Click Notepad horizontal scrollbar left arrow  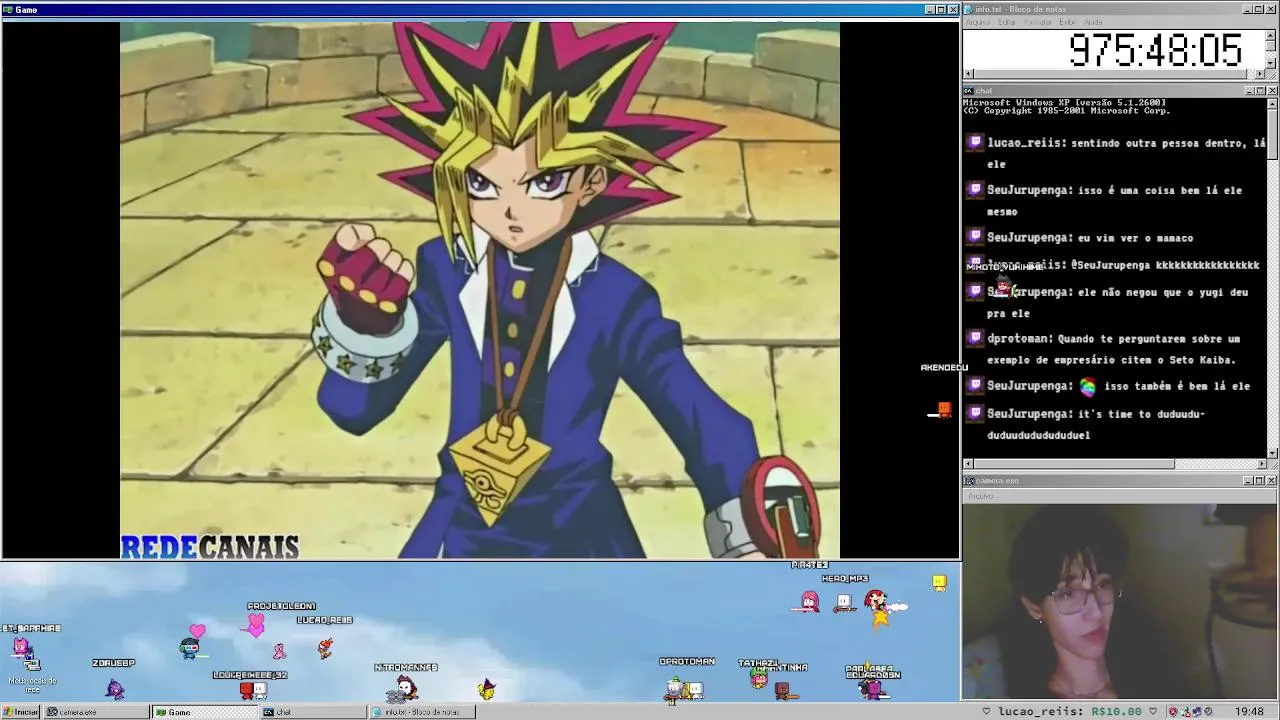pyautogui.click(x=968, y=74)
